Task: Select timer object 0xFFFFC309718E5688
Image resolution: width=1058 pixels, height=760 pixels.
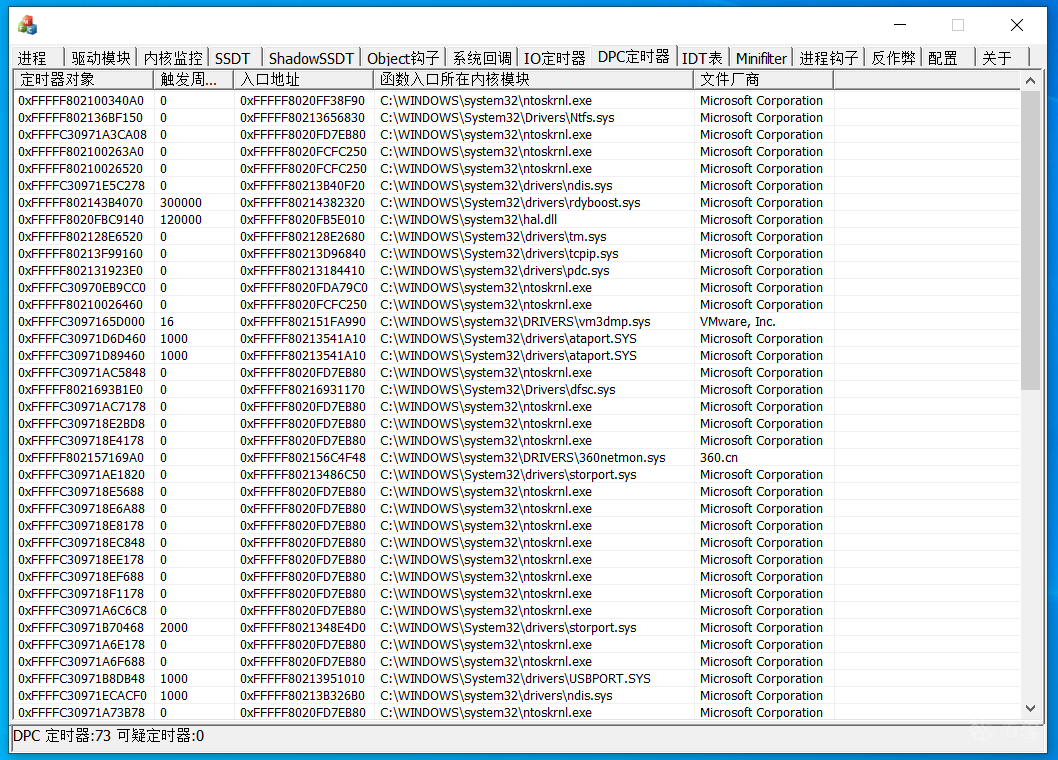Action: point(81,491)
